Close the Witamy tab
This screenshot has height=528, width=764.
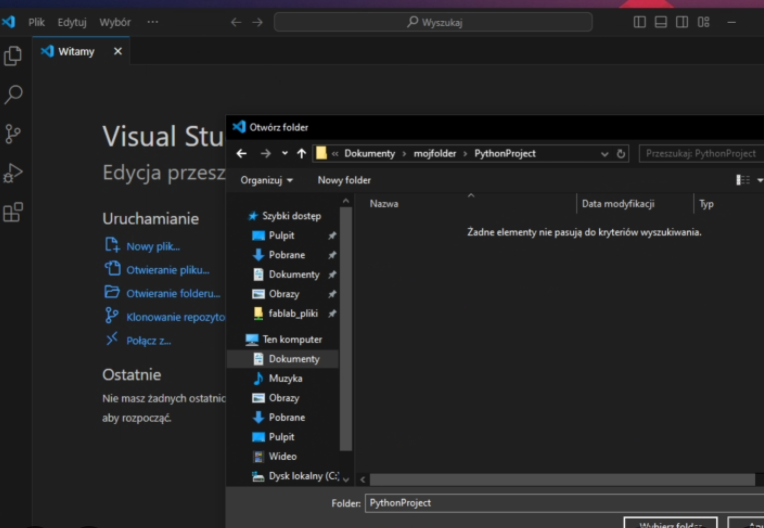[x=118, y=51]
